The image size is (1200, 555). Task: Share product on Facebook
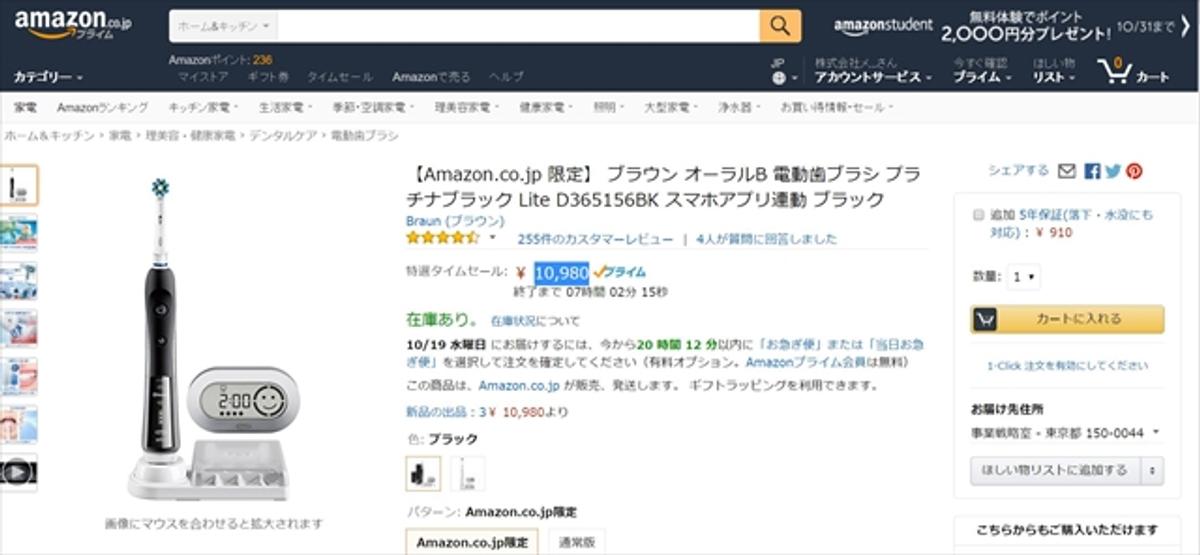1092,171
